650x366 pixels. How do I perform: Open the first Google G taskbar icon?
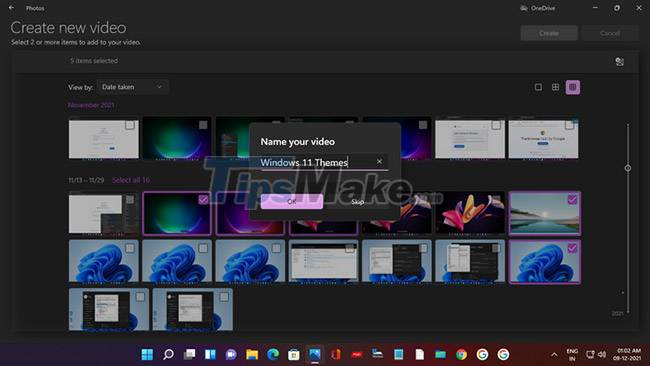pos(482,354)
